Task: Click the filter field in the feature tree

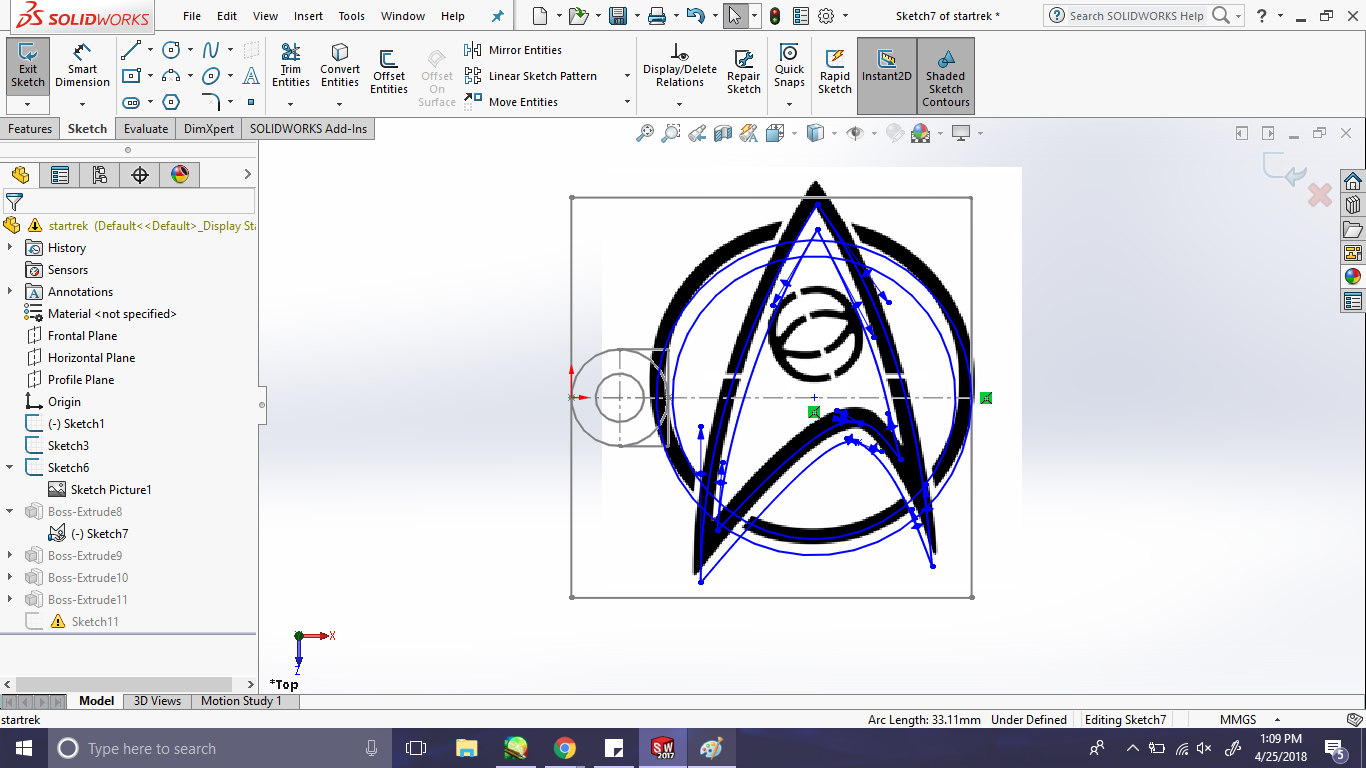Action: [139, 202]
